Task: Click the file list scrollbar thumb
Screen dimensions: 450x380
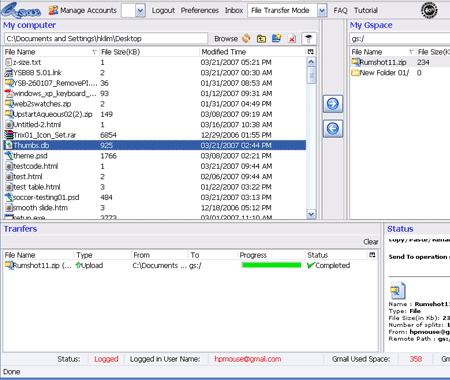Action: pyautogui.click(x=311, y=75)
